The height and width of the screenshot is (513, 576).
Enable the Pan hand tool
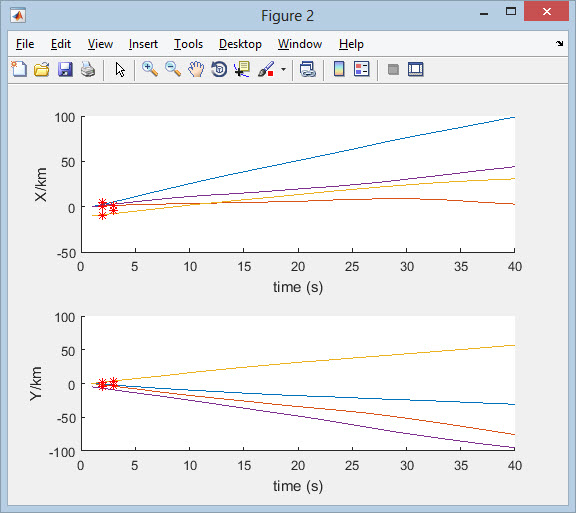point(196,69)
